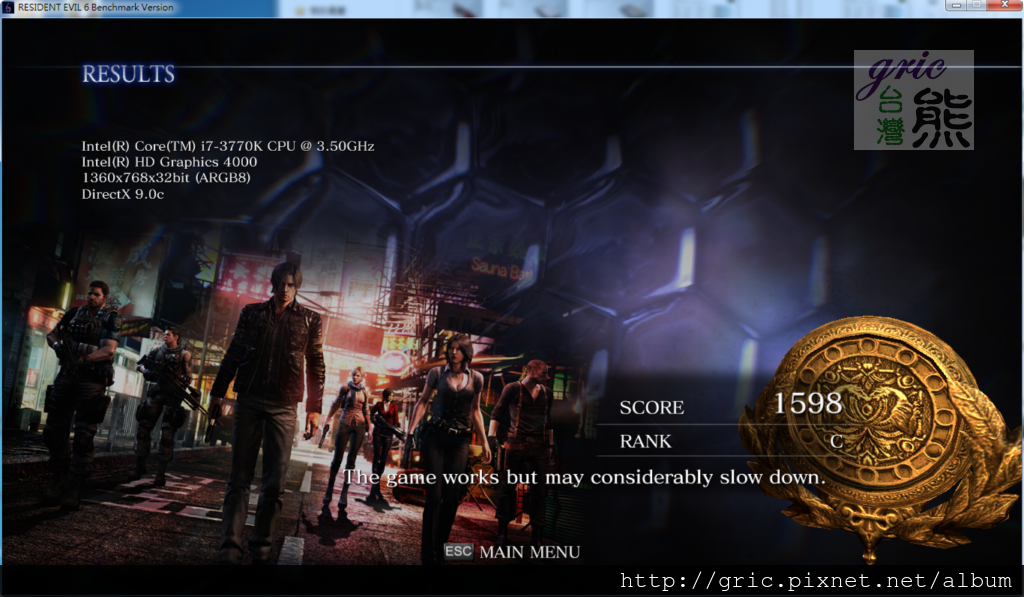Click the ESC key icon

[x=458, y=551]
